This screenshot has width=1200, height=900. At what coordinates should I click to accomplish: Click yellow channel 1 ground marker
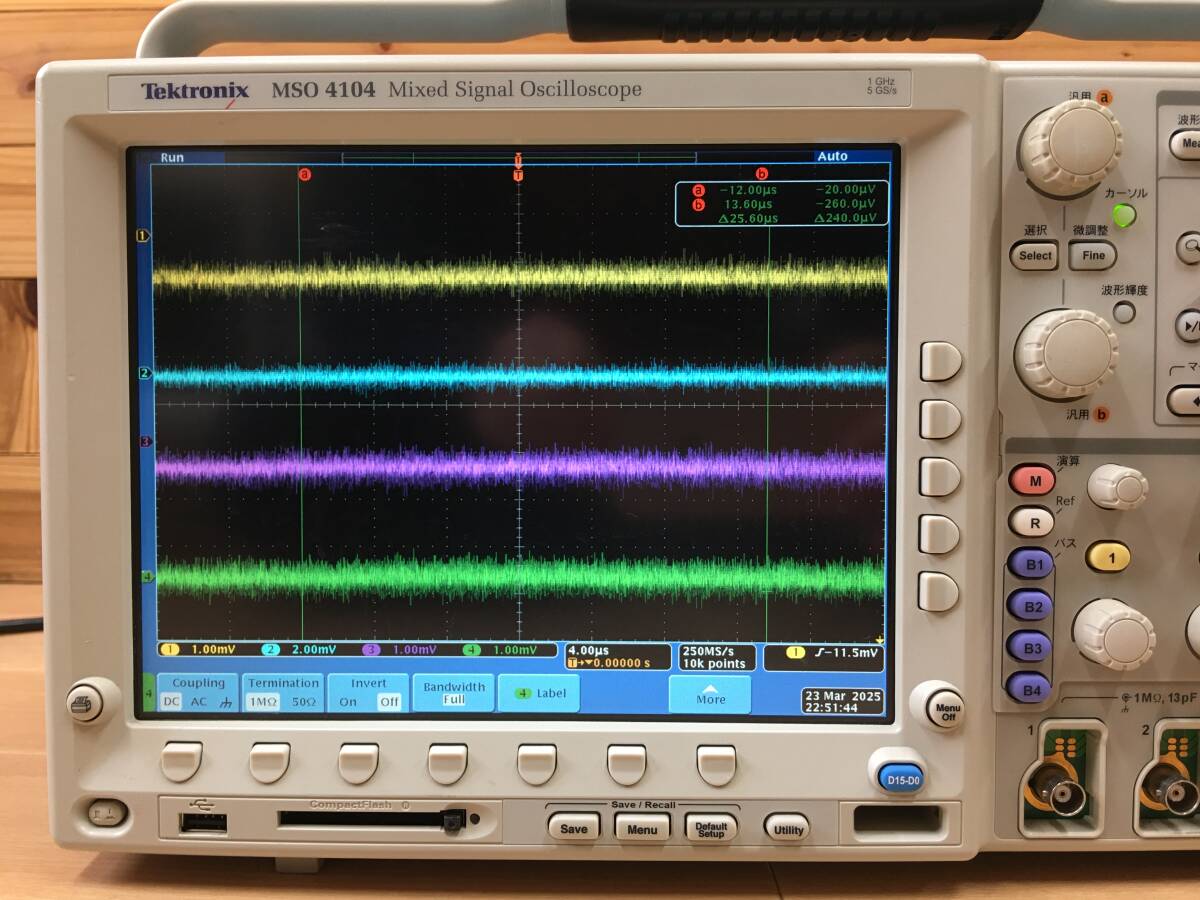[143, 236]
